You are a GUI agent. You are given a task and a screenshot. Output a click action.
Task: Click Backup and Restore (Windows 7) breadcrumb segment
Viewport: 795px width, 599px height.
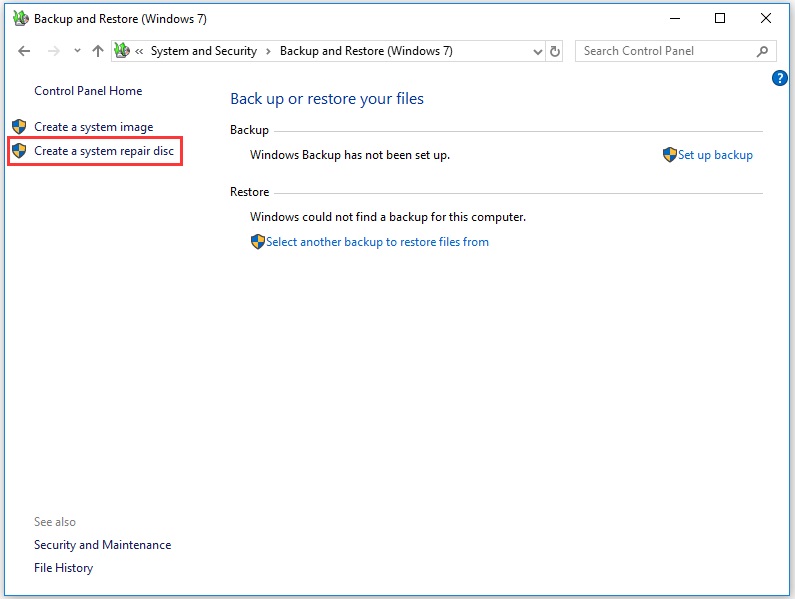point(366,51)
